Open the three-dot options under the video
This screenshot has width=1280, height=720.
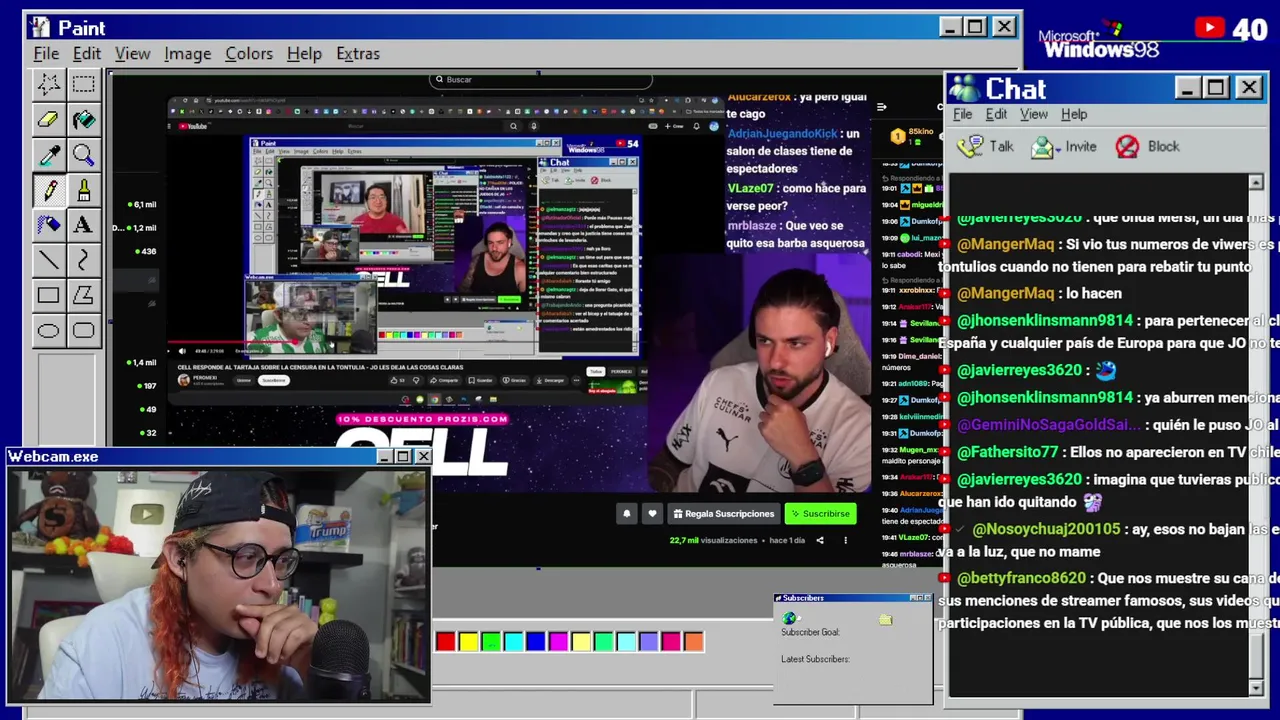[845, 540]
